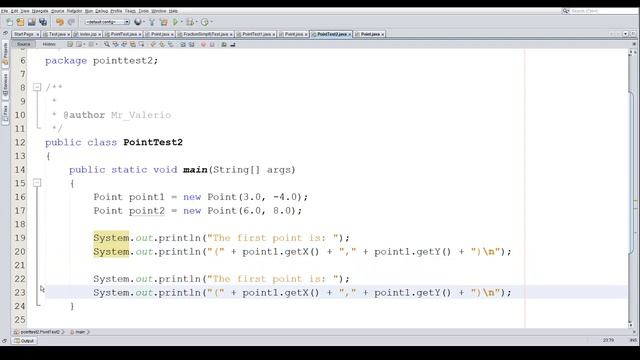Image resolution: width=640 pixels, height=360 pixels.
Task: Open the Files side panel
Action: [x=5, y=113]
